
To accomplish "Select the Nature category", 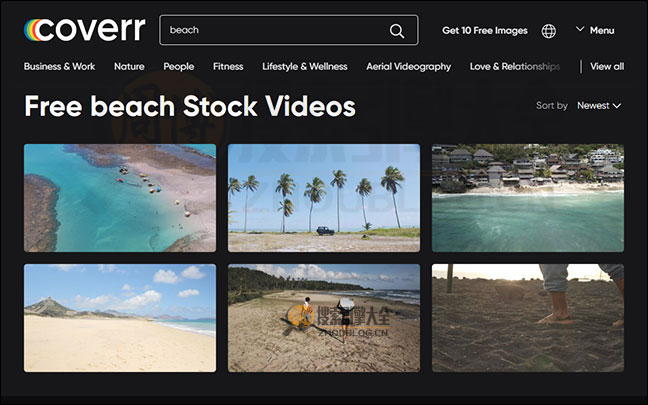I will coord(129,67).
